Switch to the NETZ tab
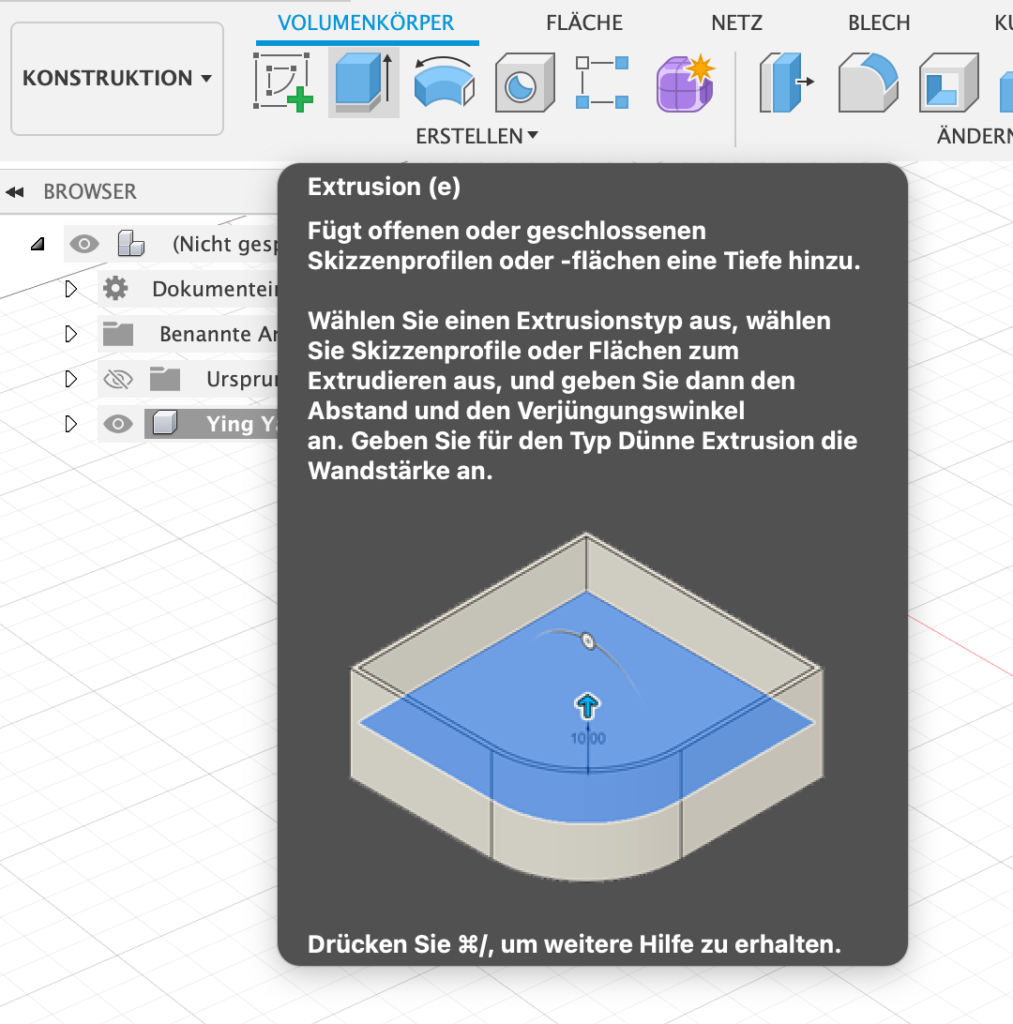 click(736, 22)
